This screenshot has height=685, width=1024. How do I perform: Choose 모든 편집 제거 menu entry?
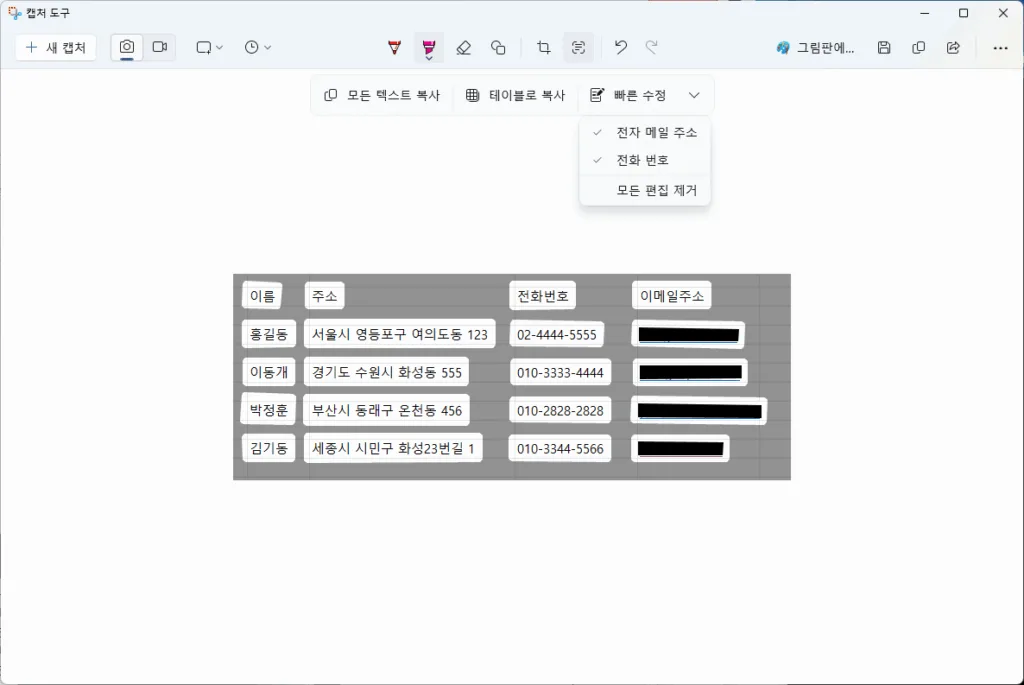click(645, 190)
